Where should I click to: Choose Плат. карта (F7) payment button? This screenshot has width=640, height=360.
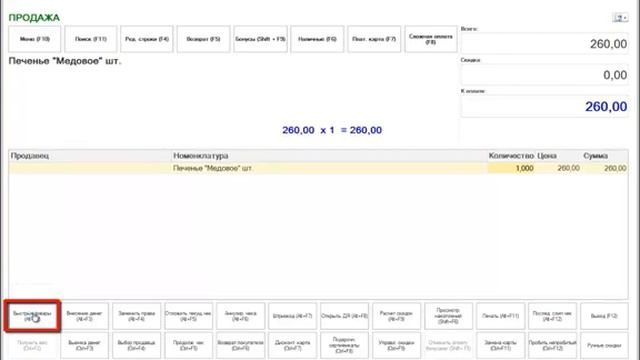374,39
